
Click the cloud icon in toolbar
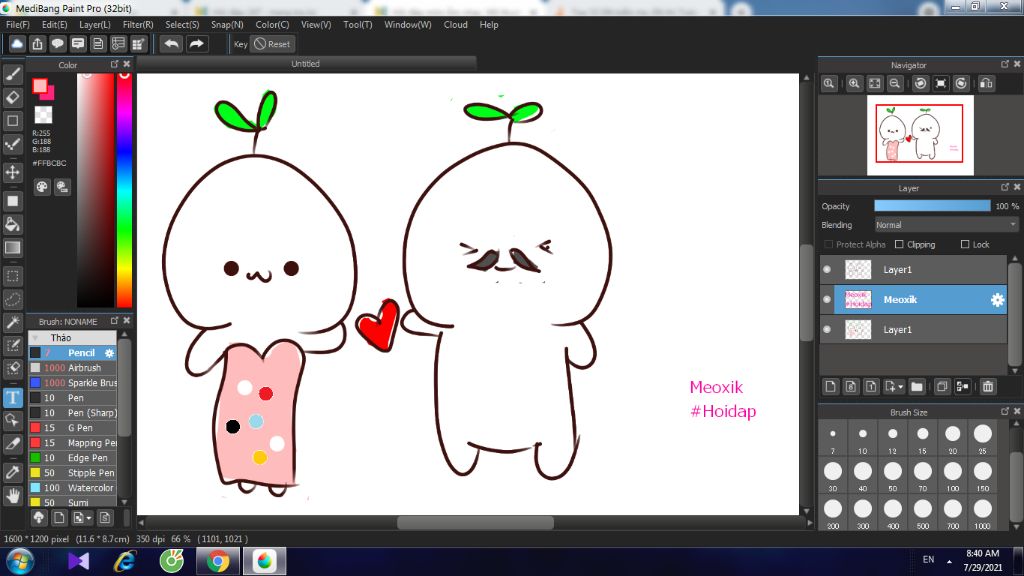[17, 44]
